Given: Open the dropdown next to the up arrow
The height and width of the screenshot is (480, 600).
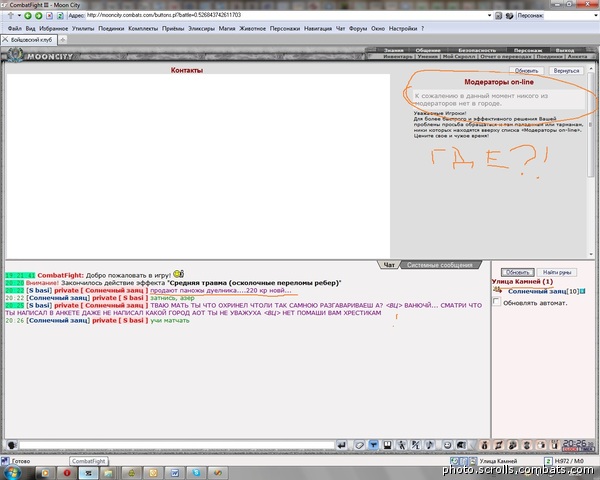Looking at the screenshot, I should tap(19, 16).
